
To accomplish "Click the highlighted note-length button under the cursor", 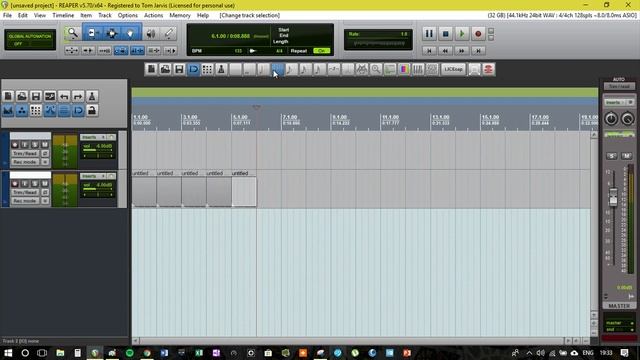I will [x=278, y=69].
